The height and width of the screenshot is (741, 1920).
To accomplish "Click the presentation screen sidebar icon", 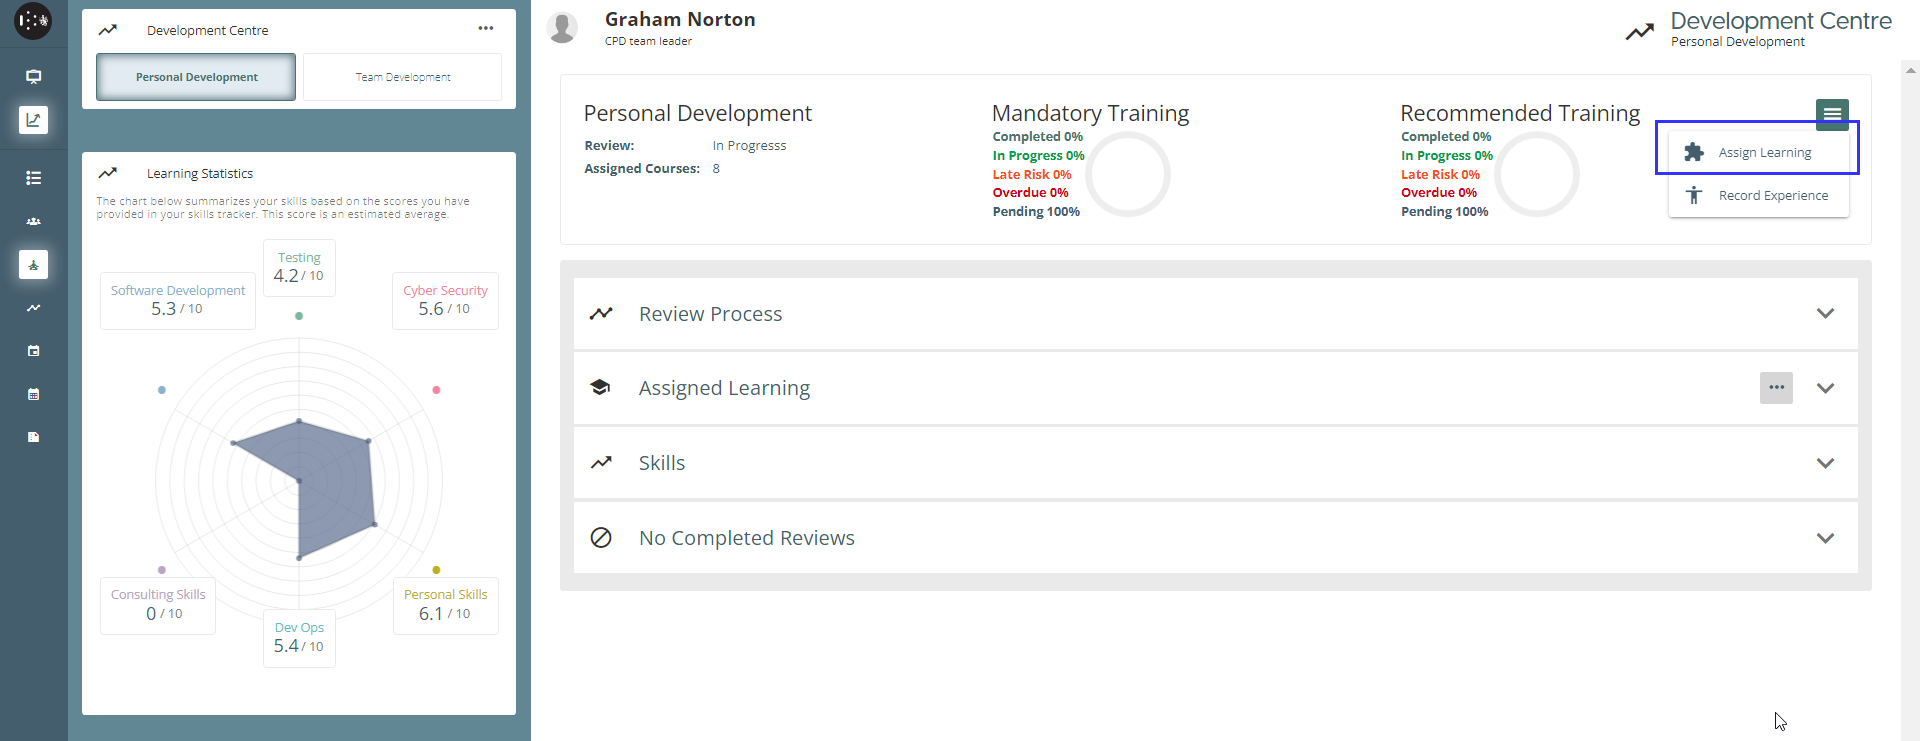I will 33,77.
